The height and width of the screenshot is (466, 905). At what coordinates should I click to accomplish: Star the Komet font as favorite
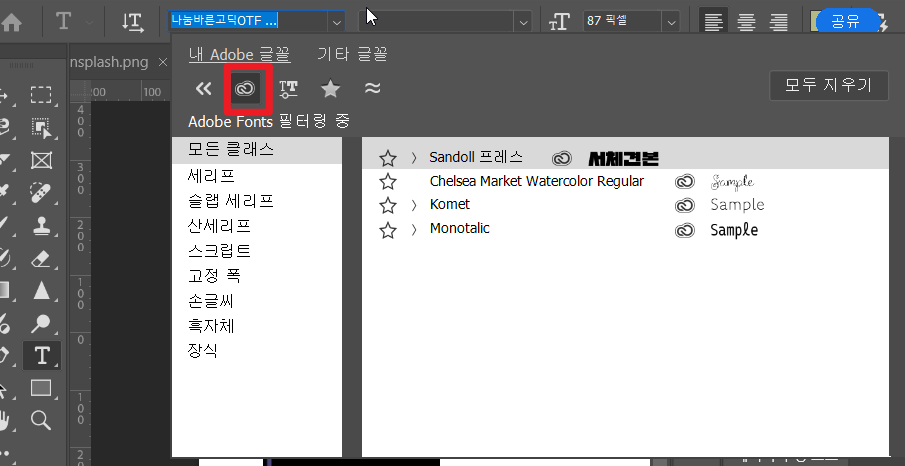click(388, 205)
